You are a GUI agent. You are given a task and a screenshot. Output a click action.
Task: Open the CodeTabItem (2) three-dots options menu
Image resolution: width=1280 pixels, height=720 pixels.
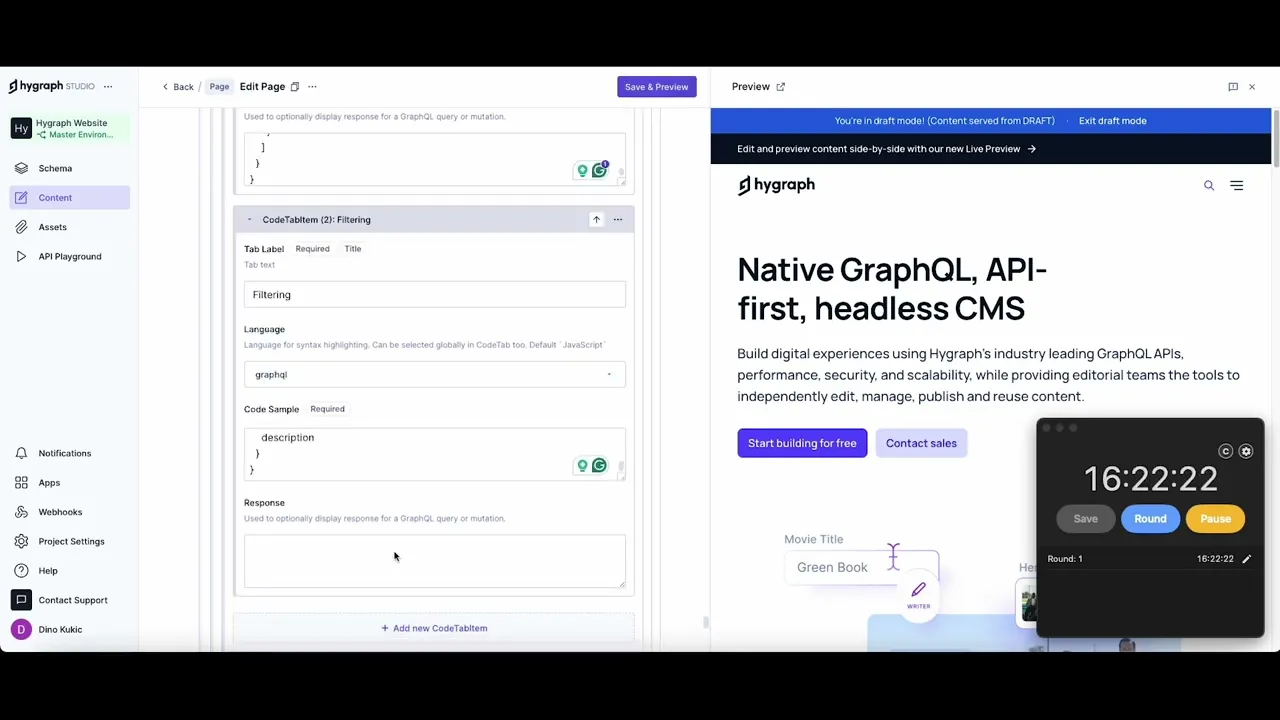click(x=617, y=219)
